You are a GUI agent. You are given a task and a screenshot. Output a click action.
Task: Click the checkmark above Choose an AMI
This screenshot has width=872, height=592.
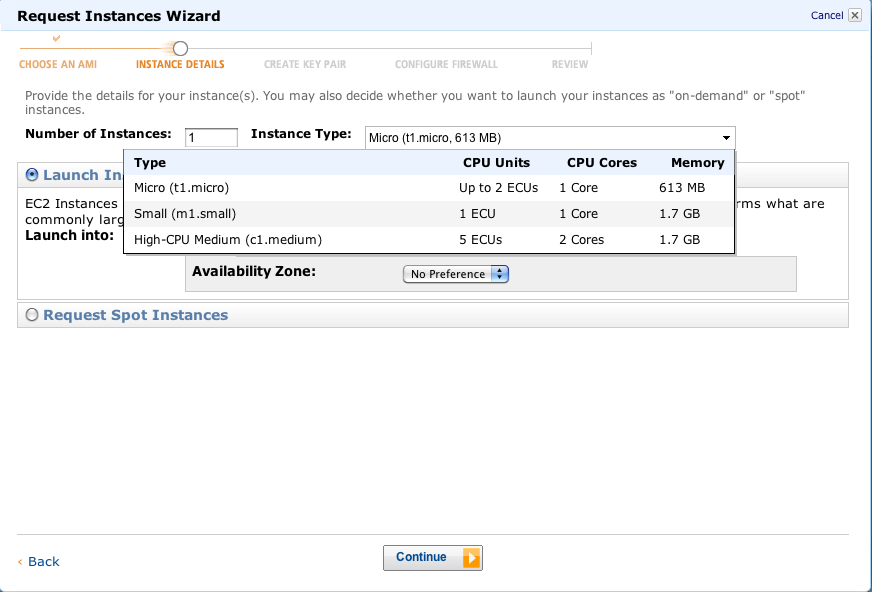tap(56, 38)
